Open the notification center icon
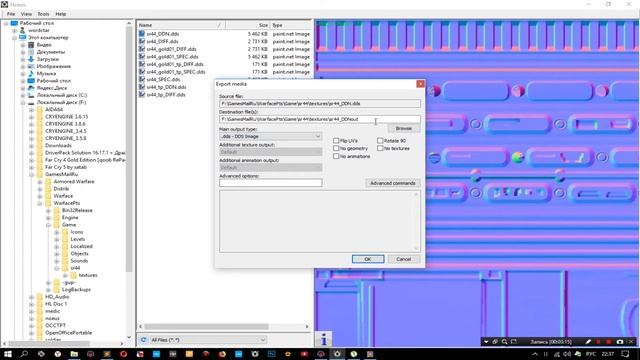640x360 pixels. (626, 354)
